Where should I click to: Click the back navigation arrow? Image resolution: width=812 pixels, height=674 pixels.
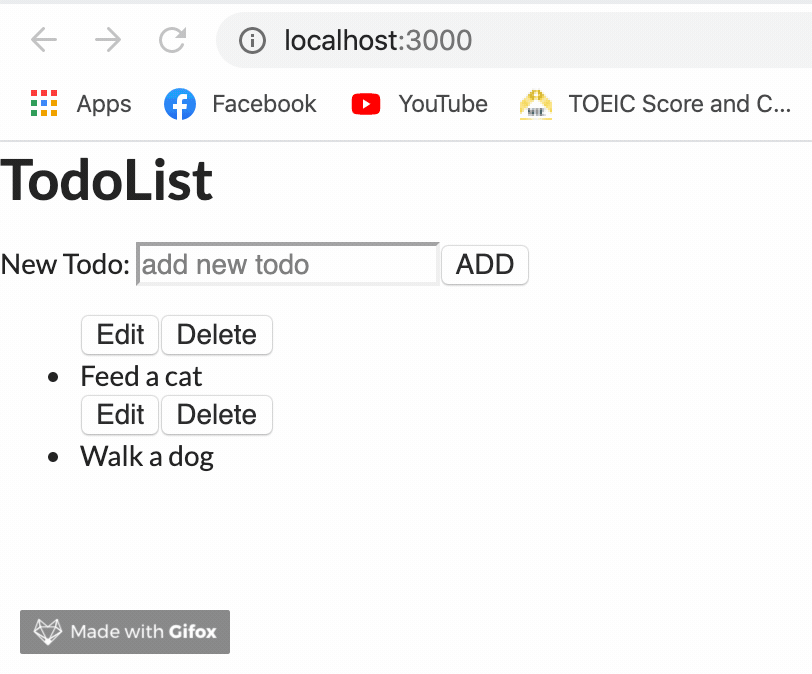pos(43,40)
